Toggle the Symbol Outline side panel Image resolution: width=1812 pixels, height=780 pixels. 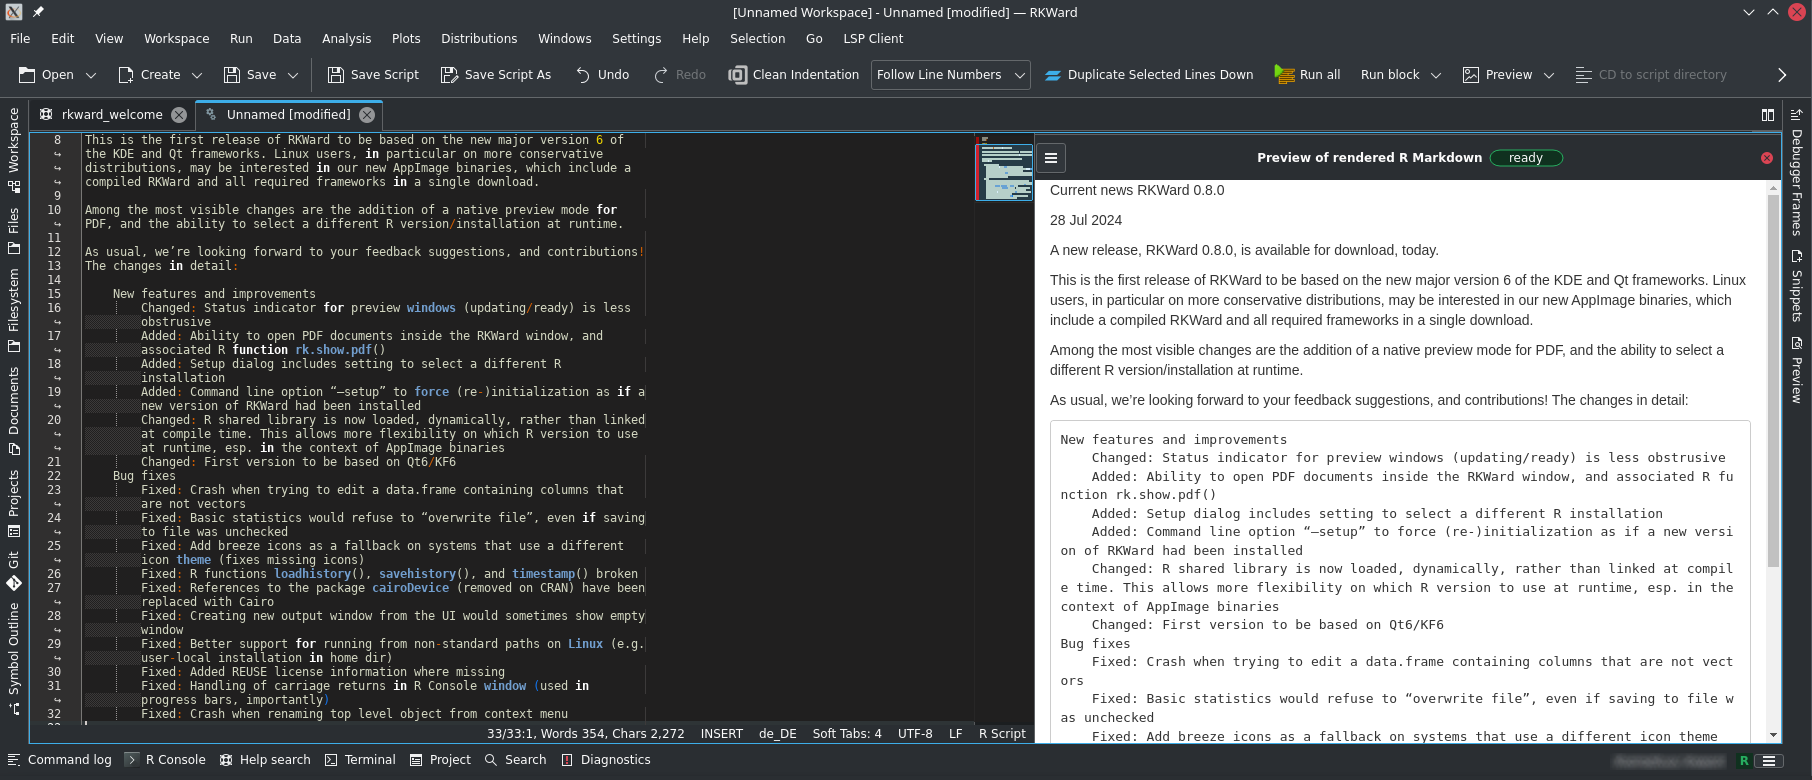(x=14, y=658)
